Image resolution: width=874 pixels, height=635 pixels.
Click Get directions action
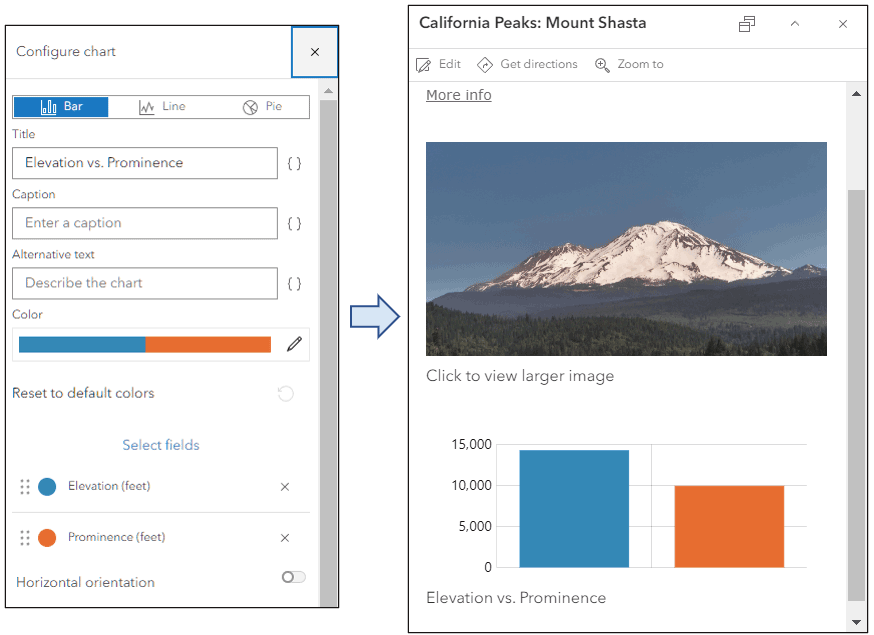[x=527, y=65]
